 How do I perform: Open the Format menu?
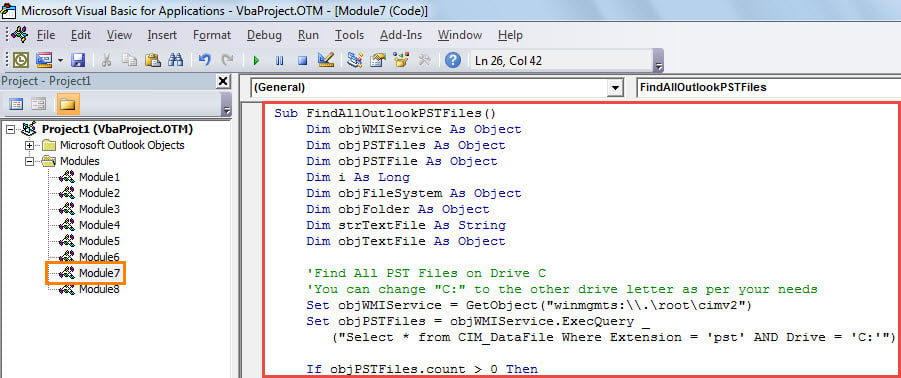[211, 35]
